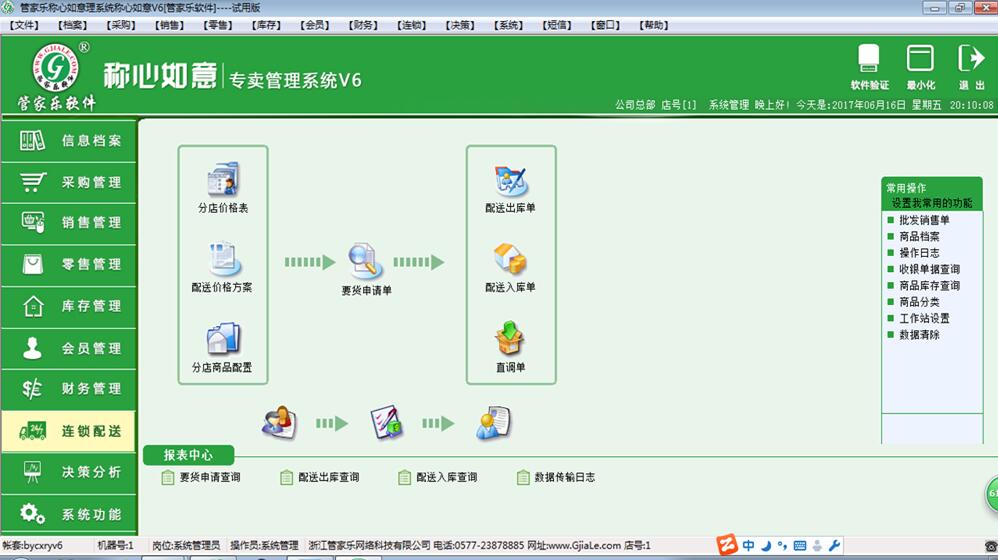Open 工作站设置 shortcut
Viewport: 998px width, 560px height.
(924, 318)
